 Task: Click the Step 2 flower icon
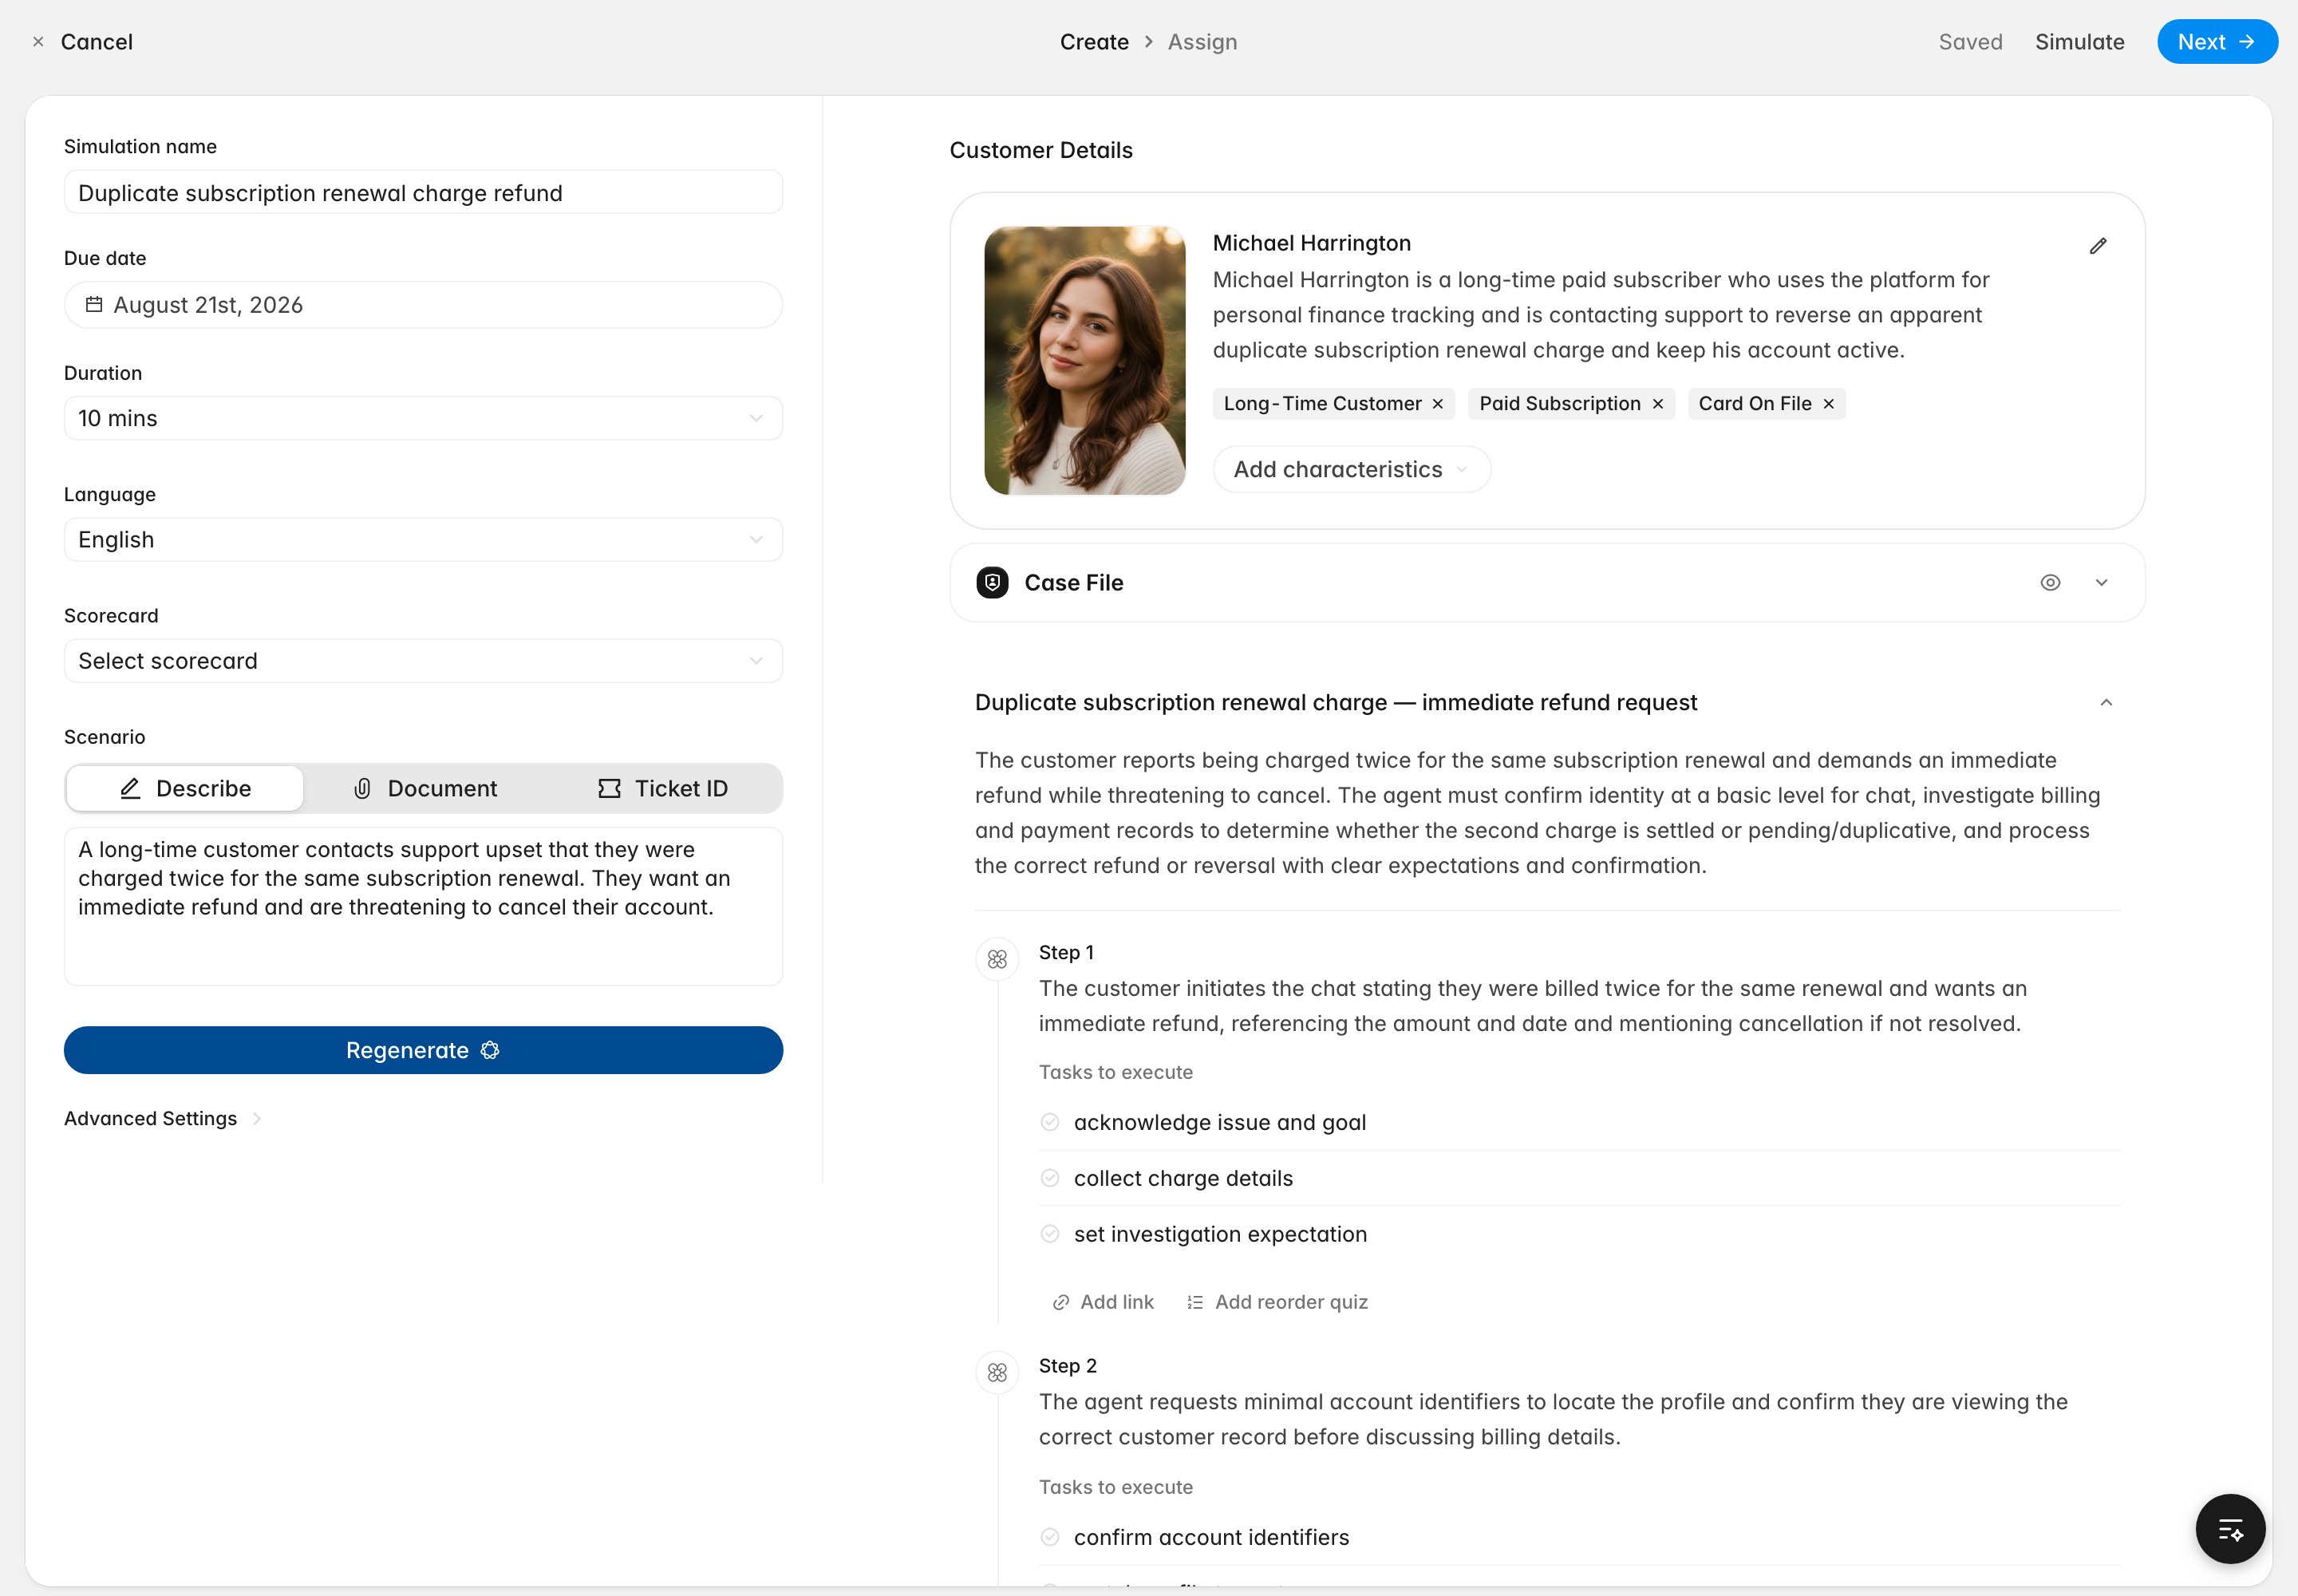coord(997,1373)
